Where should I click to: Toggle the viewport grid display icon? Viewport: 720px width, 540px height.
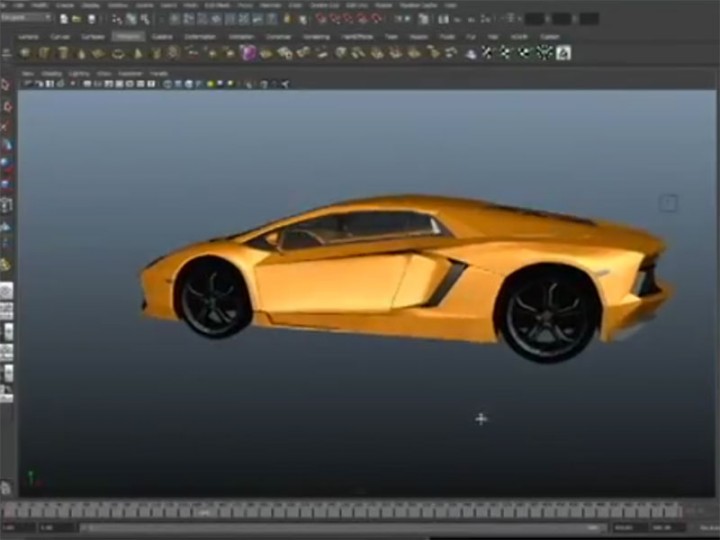coord(87,84)
